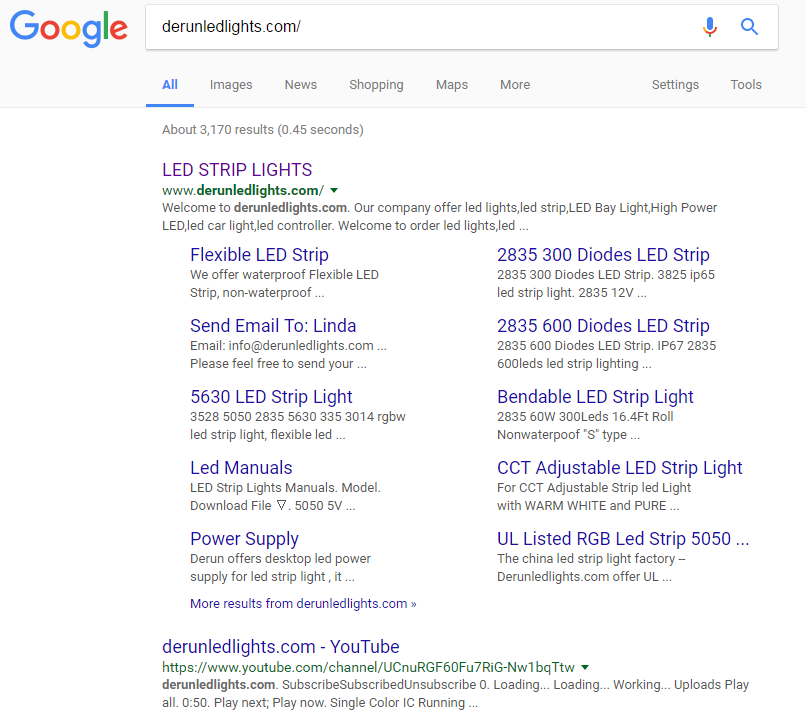
Task: Click 'Email: info@derunledlights.com' snippet
Action: [x=288, y=346]
